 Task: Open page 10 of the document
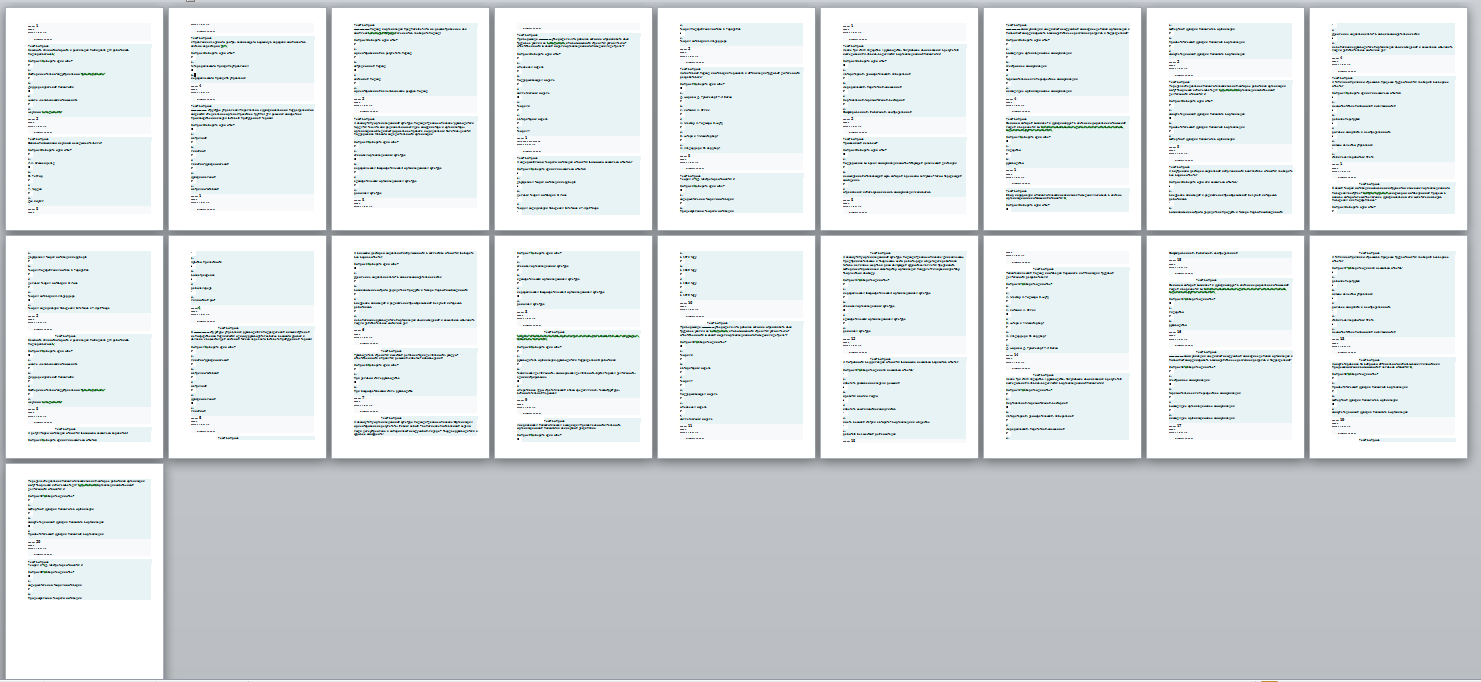tap(84, 347)
